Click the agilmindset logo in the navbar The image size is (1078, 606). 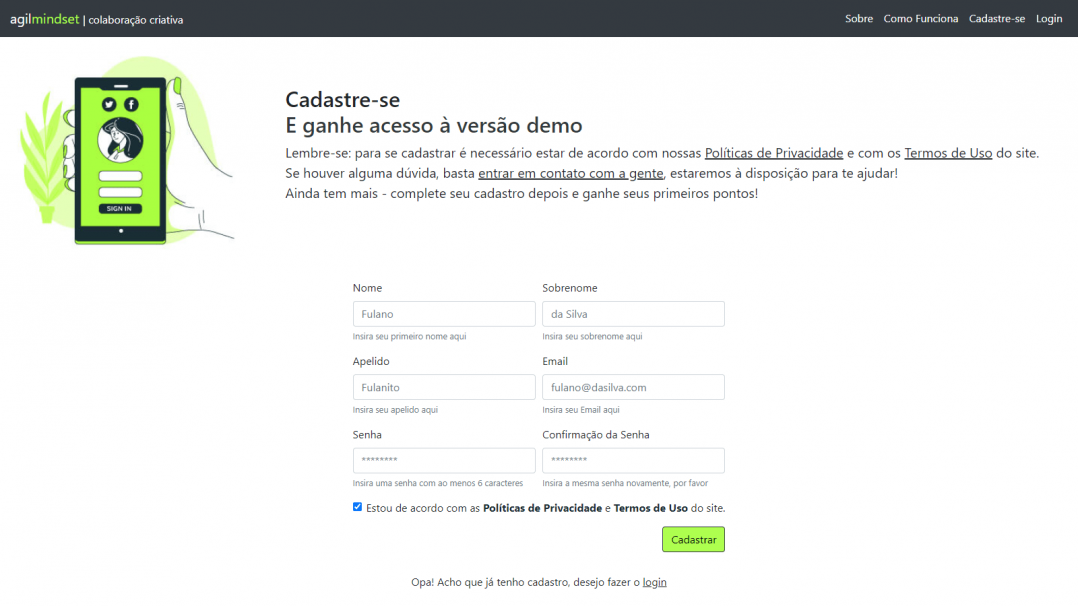[x=43, y=17]
